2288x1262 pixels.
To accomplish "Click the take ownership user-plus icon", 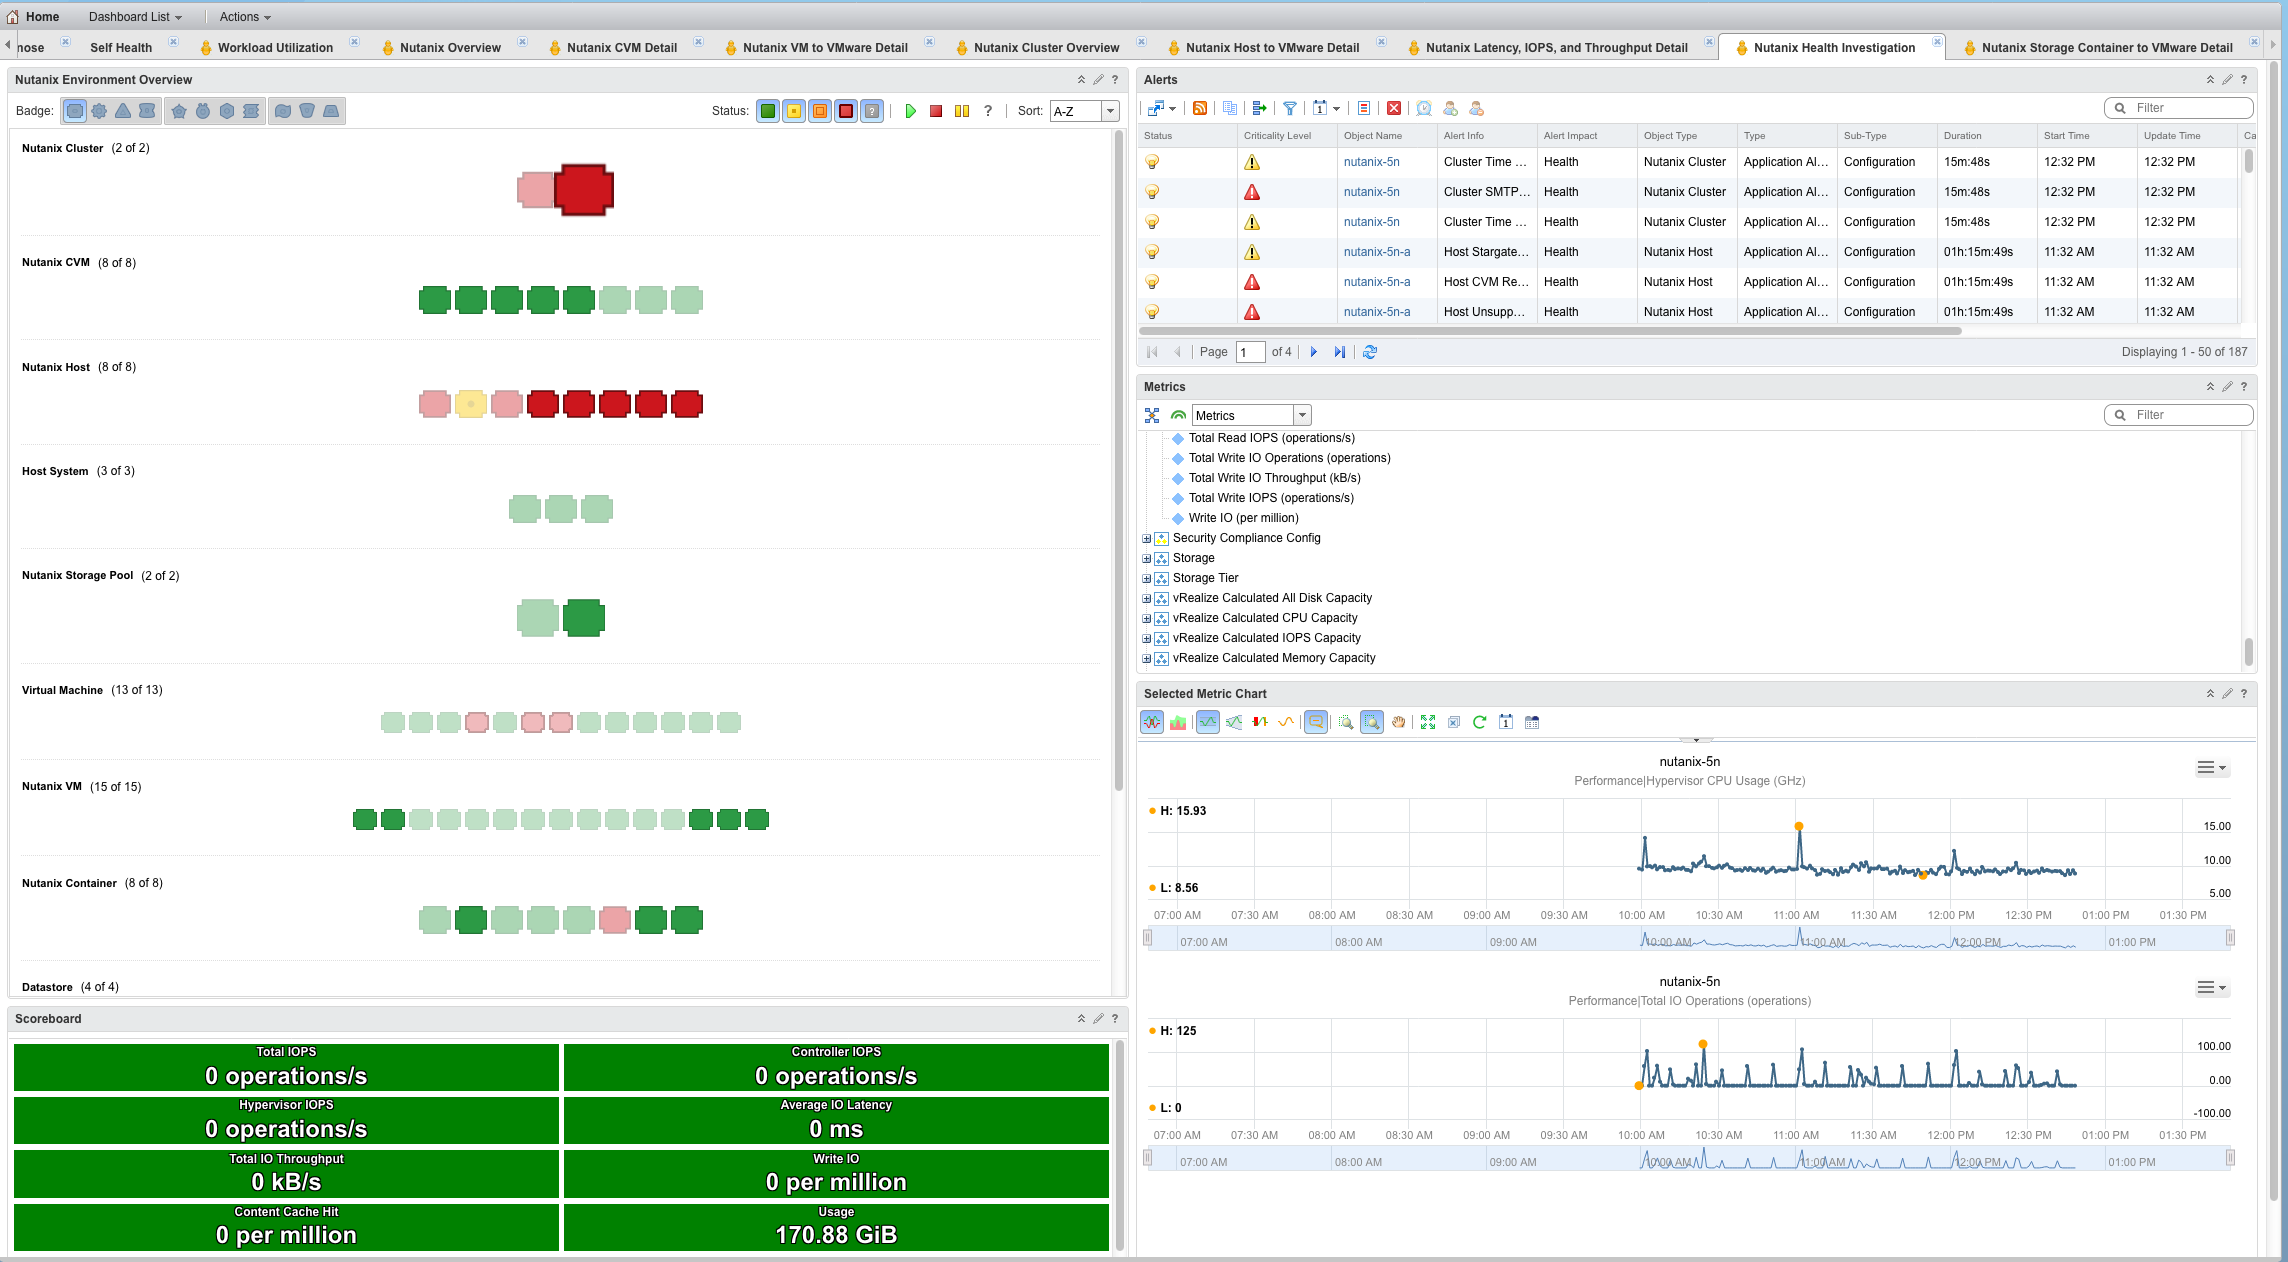I will click(x=1450, y=108).
